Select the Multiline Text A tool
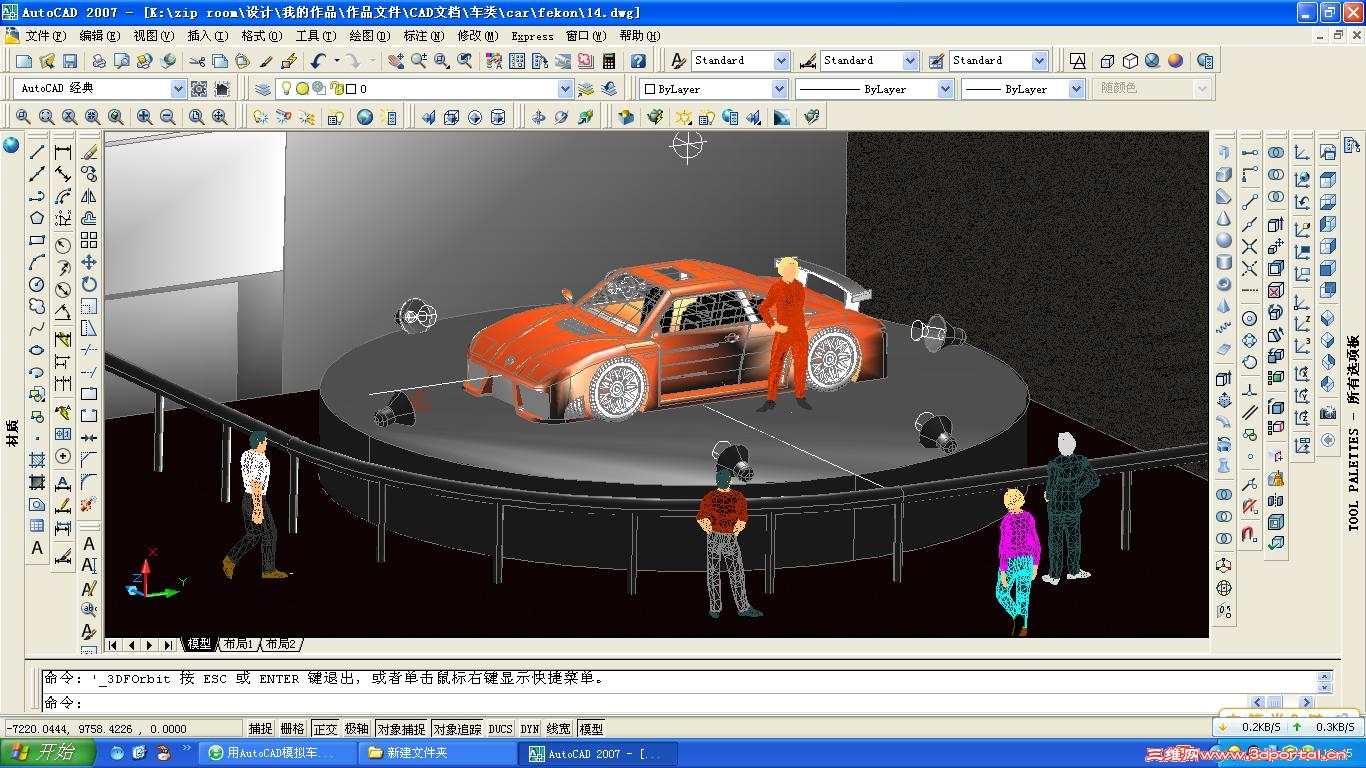1366x768 pixels. (x=37, y=548)
